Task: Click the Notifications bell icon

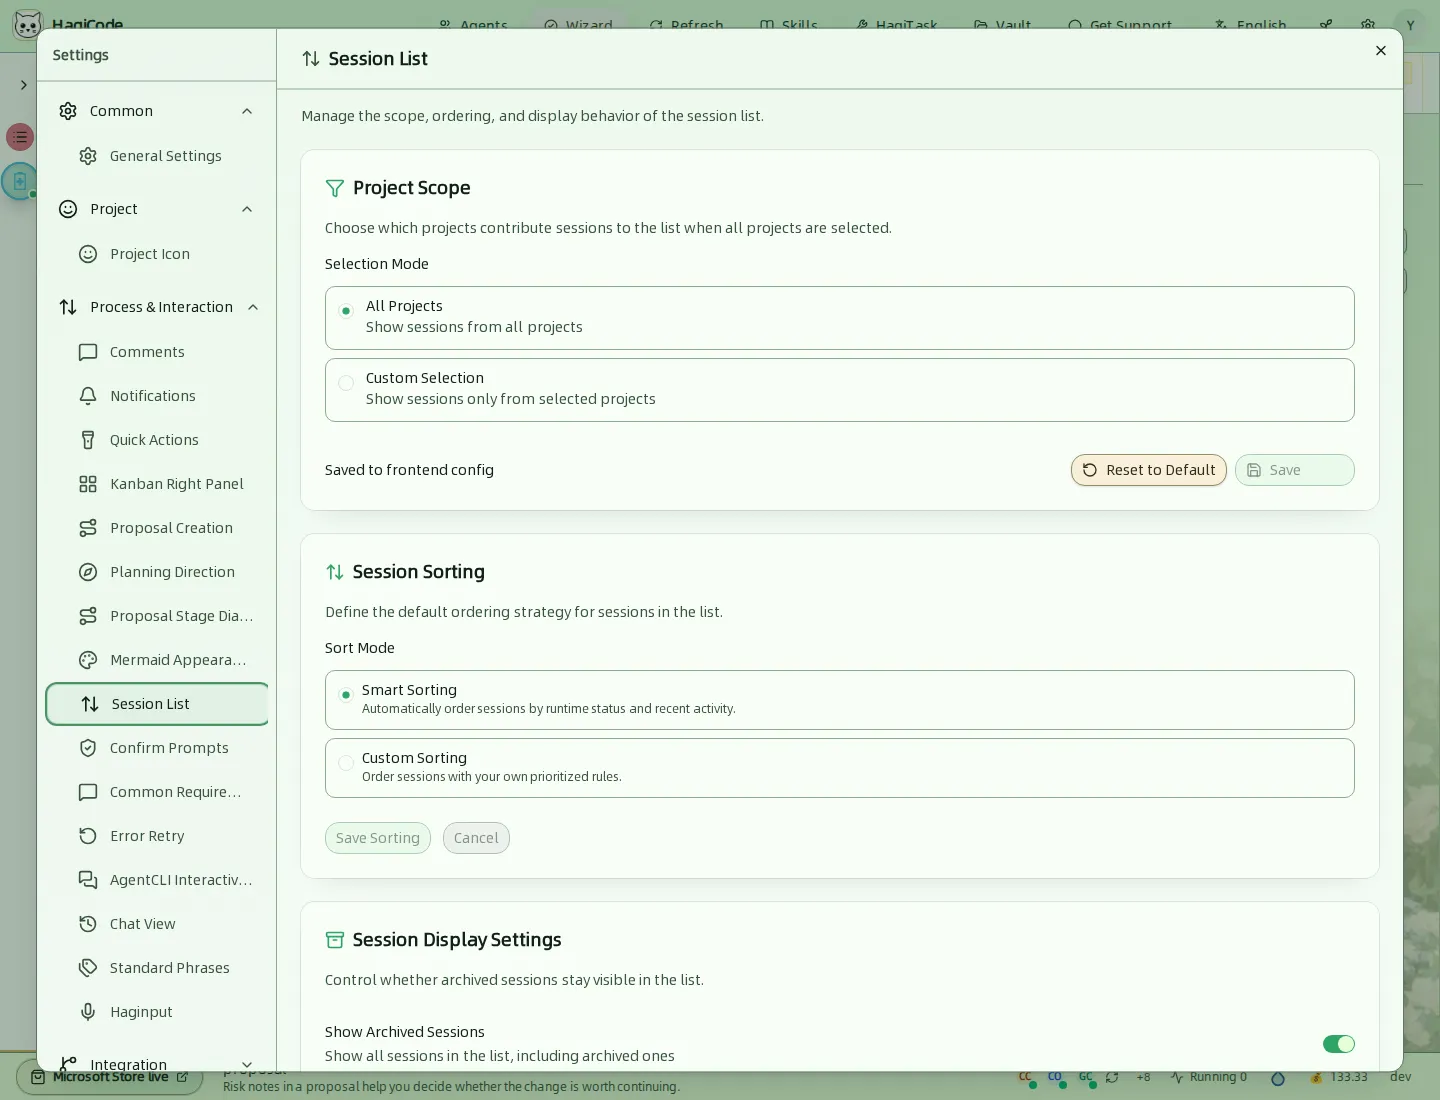Action: click(x=88, y=396)
